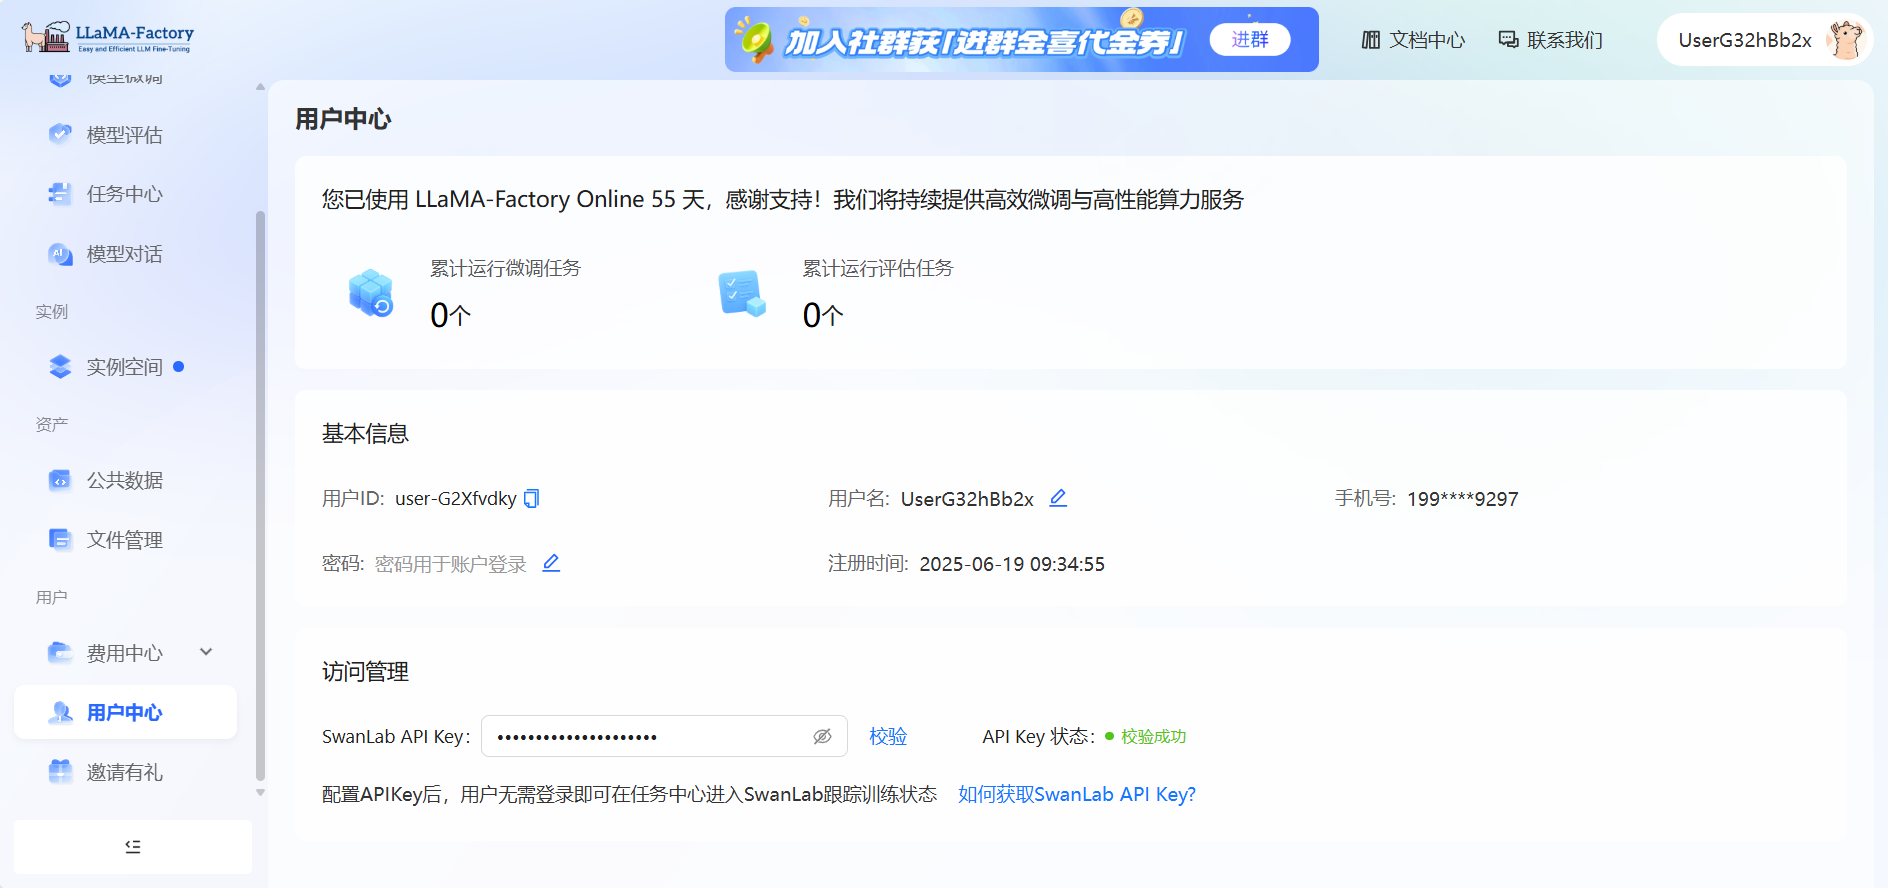This screenshot has height=888, width=1888.
Task: Click the evaluation tasks checklist icon
Action: click(742, 293)
